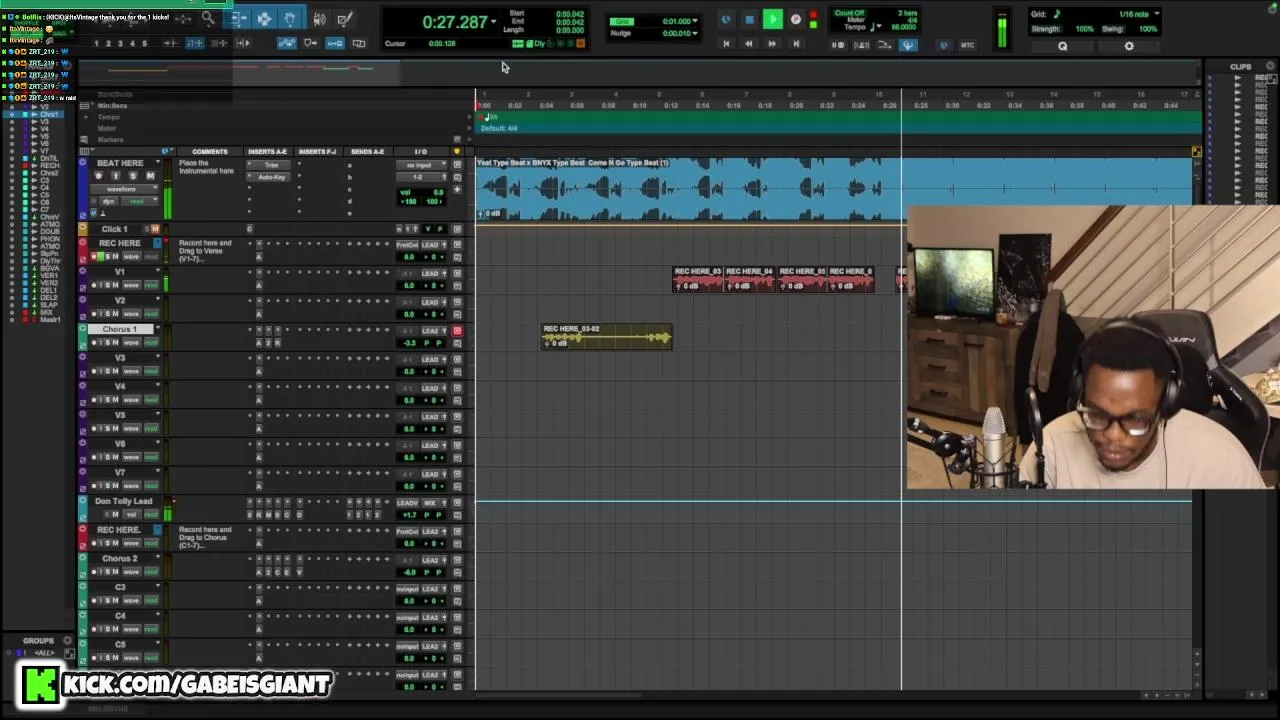Click Chorus 1 volume -3.3 field
The height and width of the screenshot is (720, 1280).
410,343
